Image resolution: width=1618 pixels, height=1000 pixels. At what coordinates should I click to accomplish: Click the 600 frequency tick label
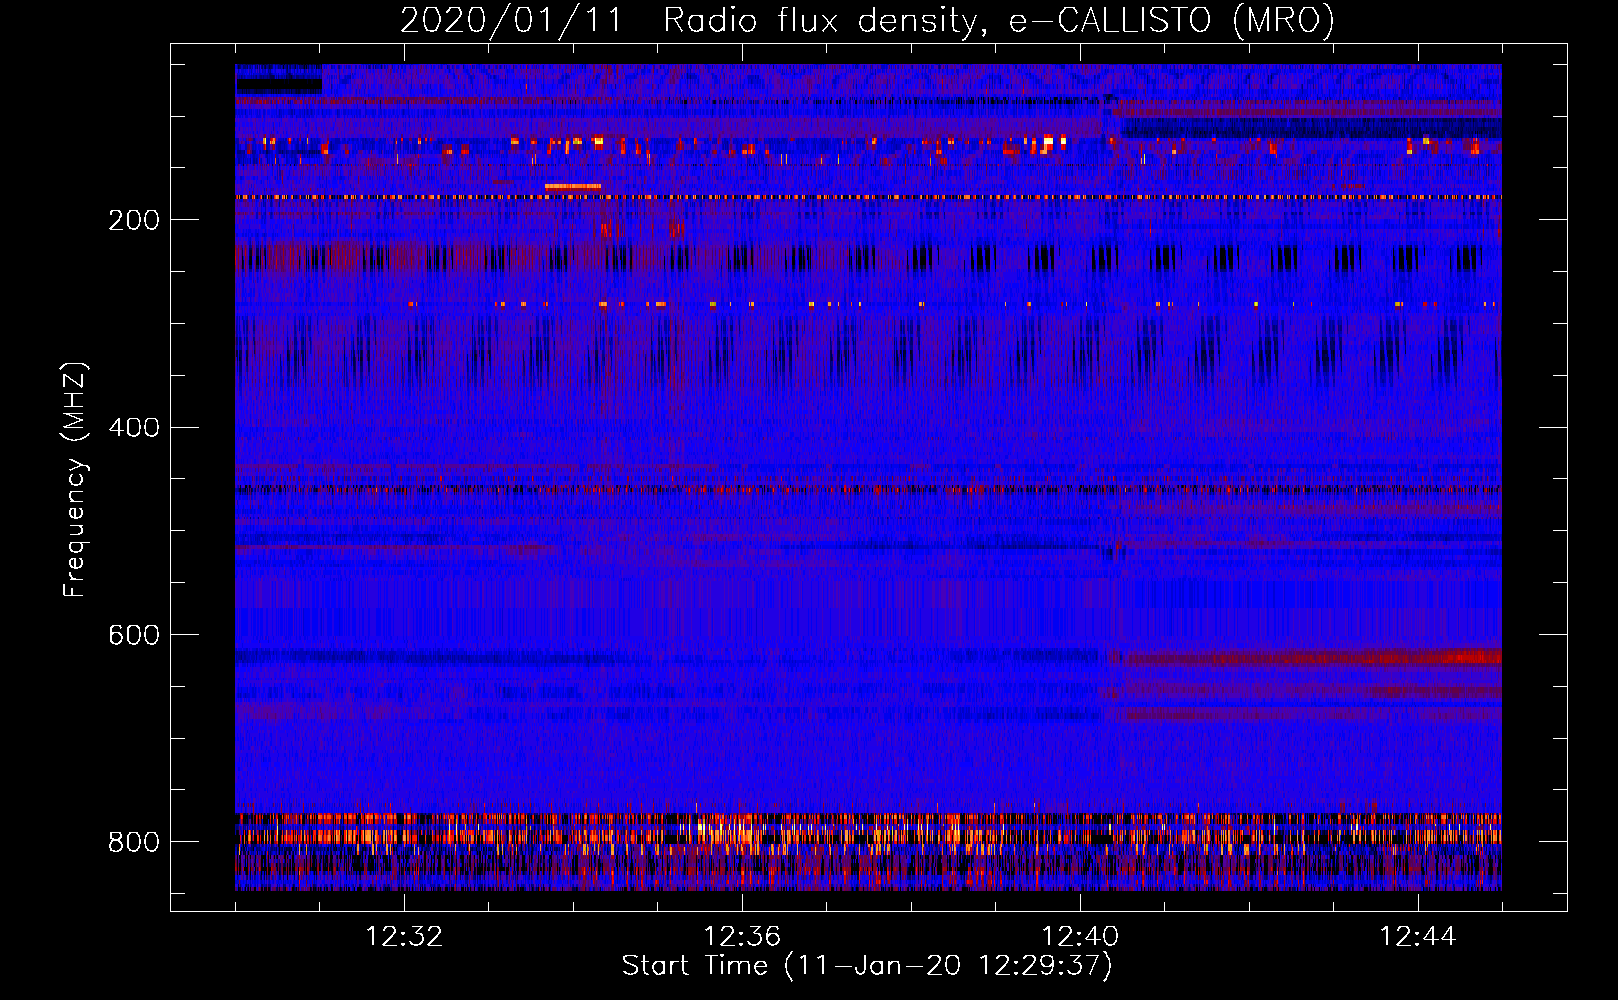coord(133,635)
